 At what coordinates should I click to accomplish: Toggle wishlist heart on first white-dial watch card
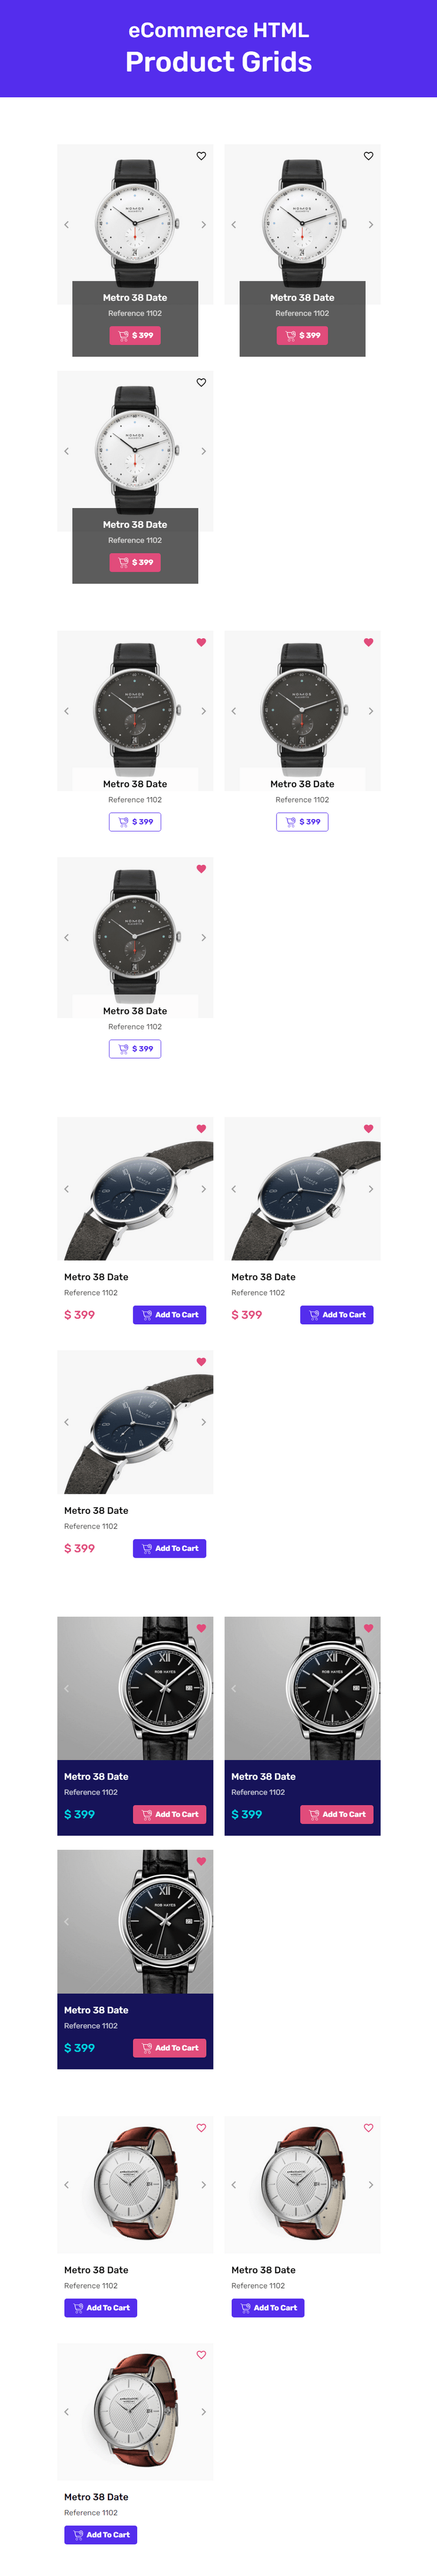click(x=201, y=156)
